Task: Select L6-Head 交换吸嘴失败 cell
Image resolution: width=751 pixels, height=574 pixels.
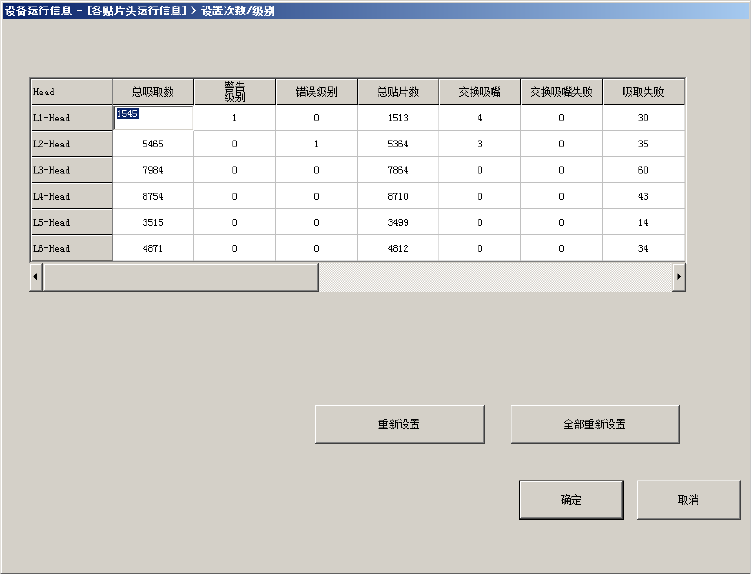Action: [561, 248]
